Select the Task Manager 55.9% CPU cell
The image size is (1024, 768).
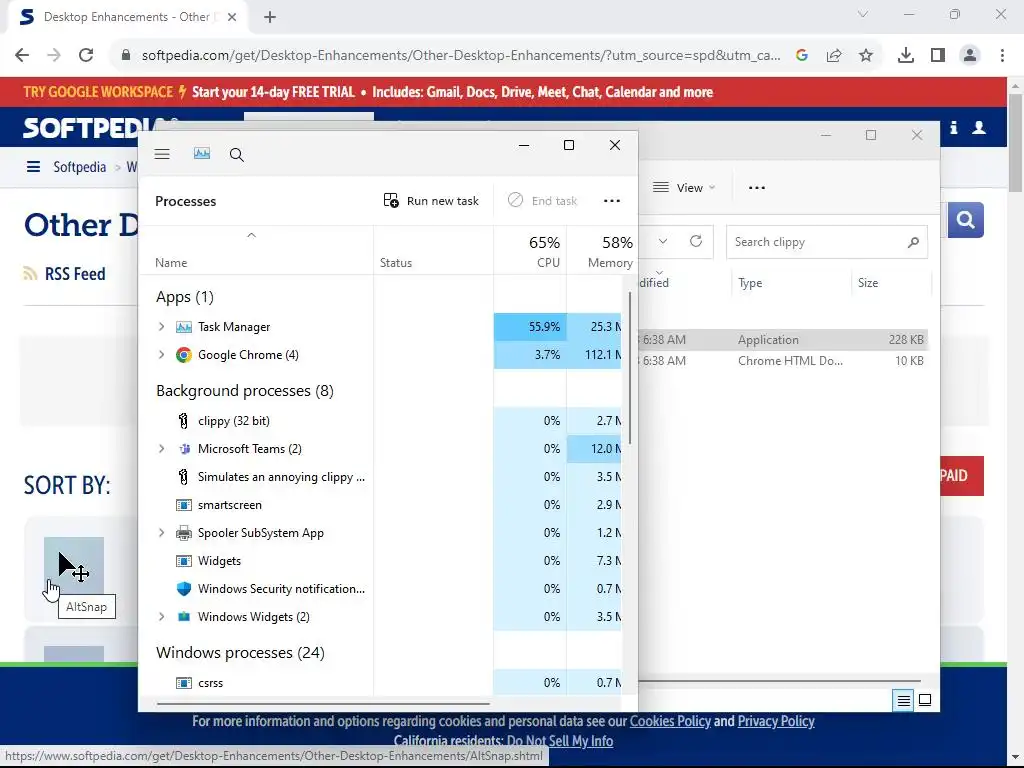tap(530, 327)
